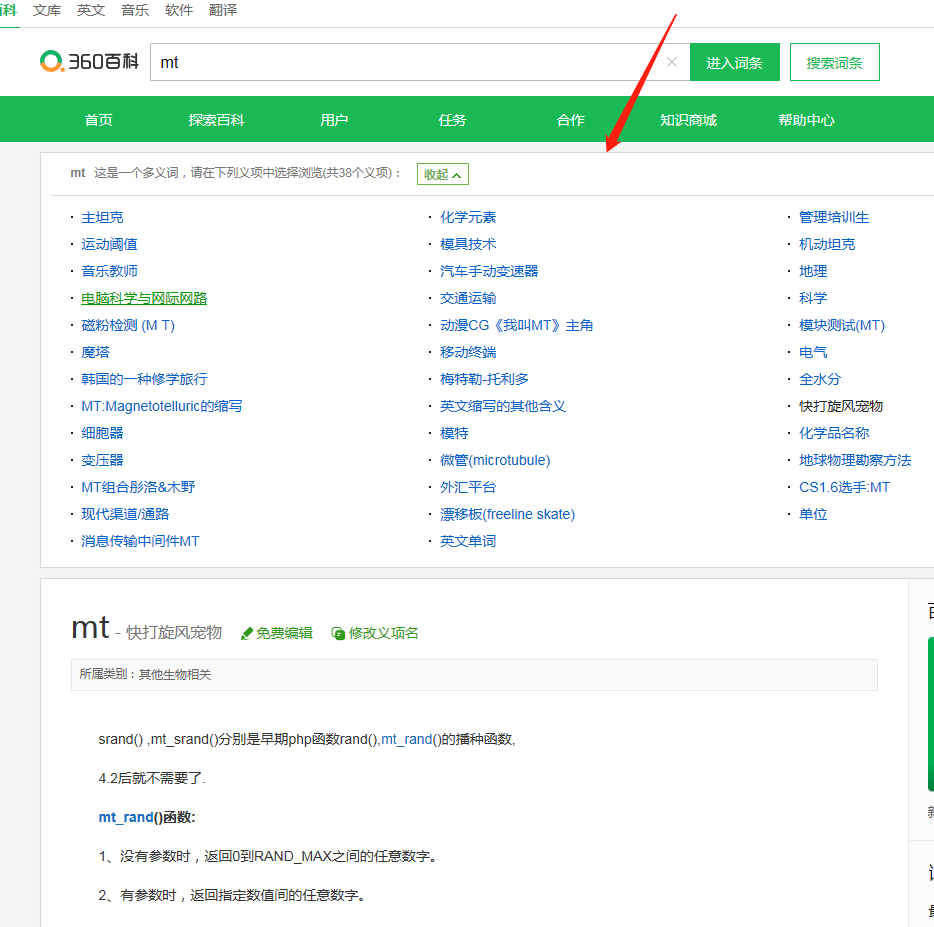Open the 首页 navigation tab

coord(98,120)
